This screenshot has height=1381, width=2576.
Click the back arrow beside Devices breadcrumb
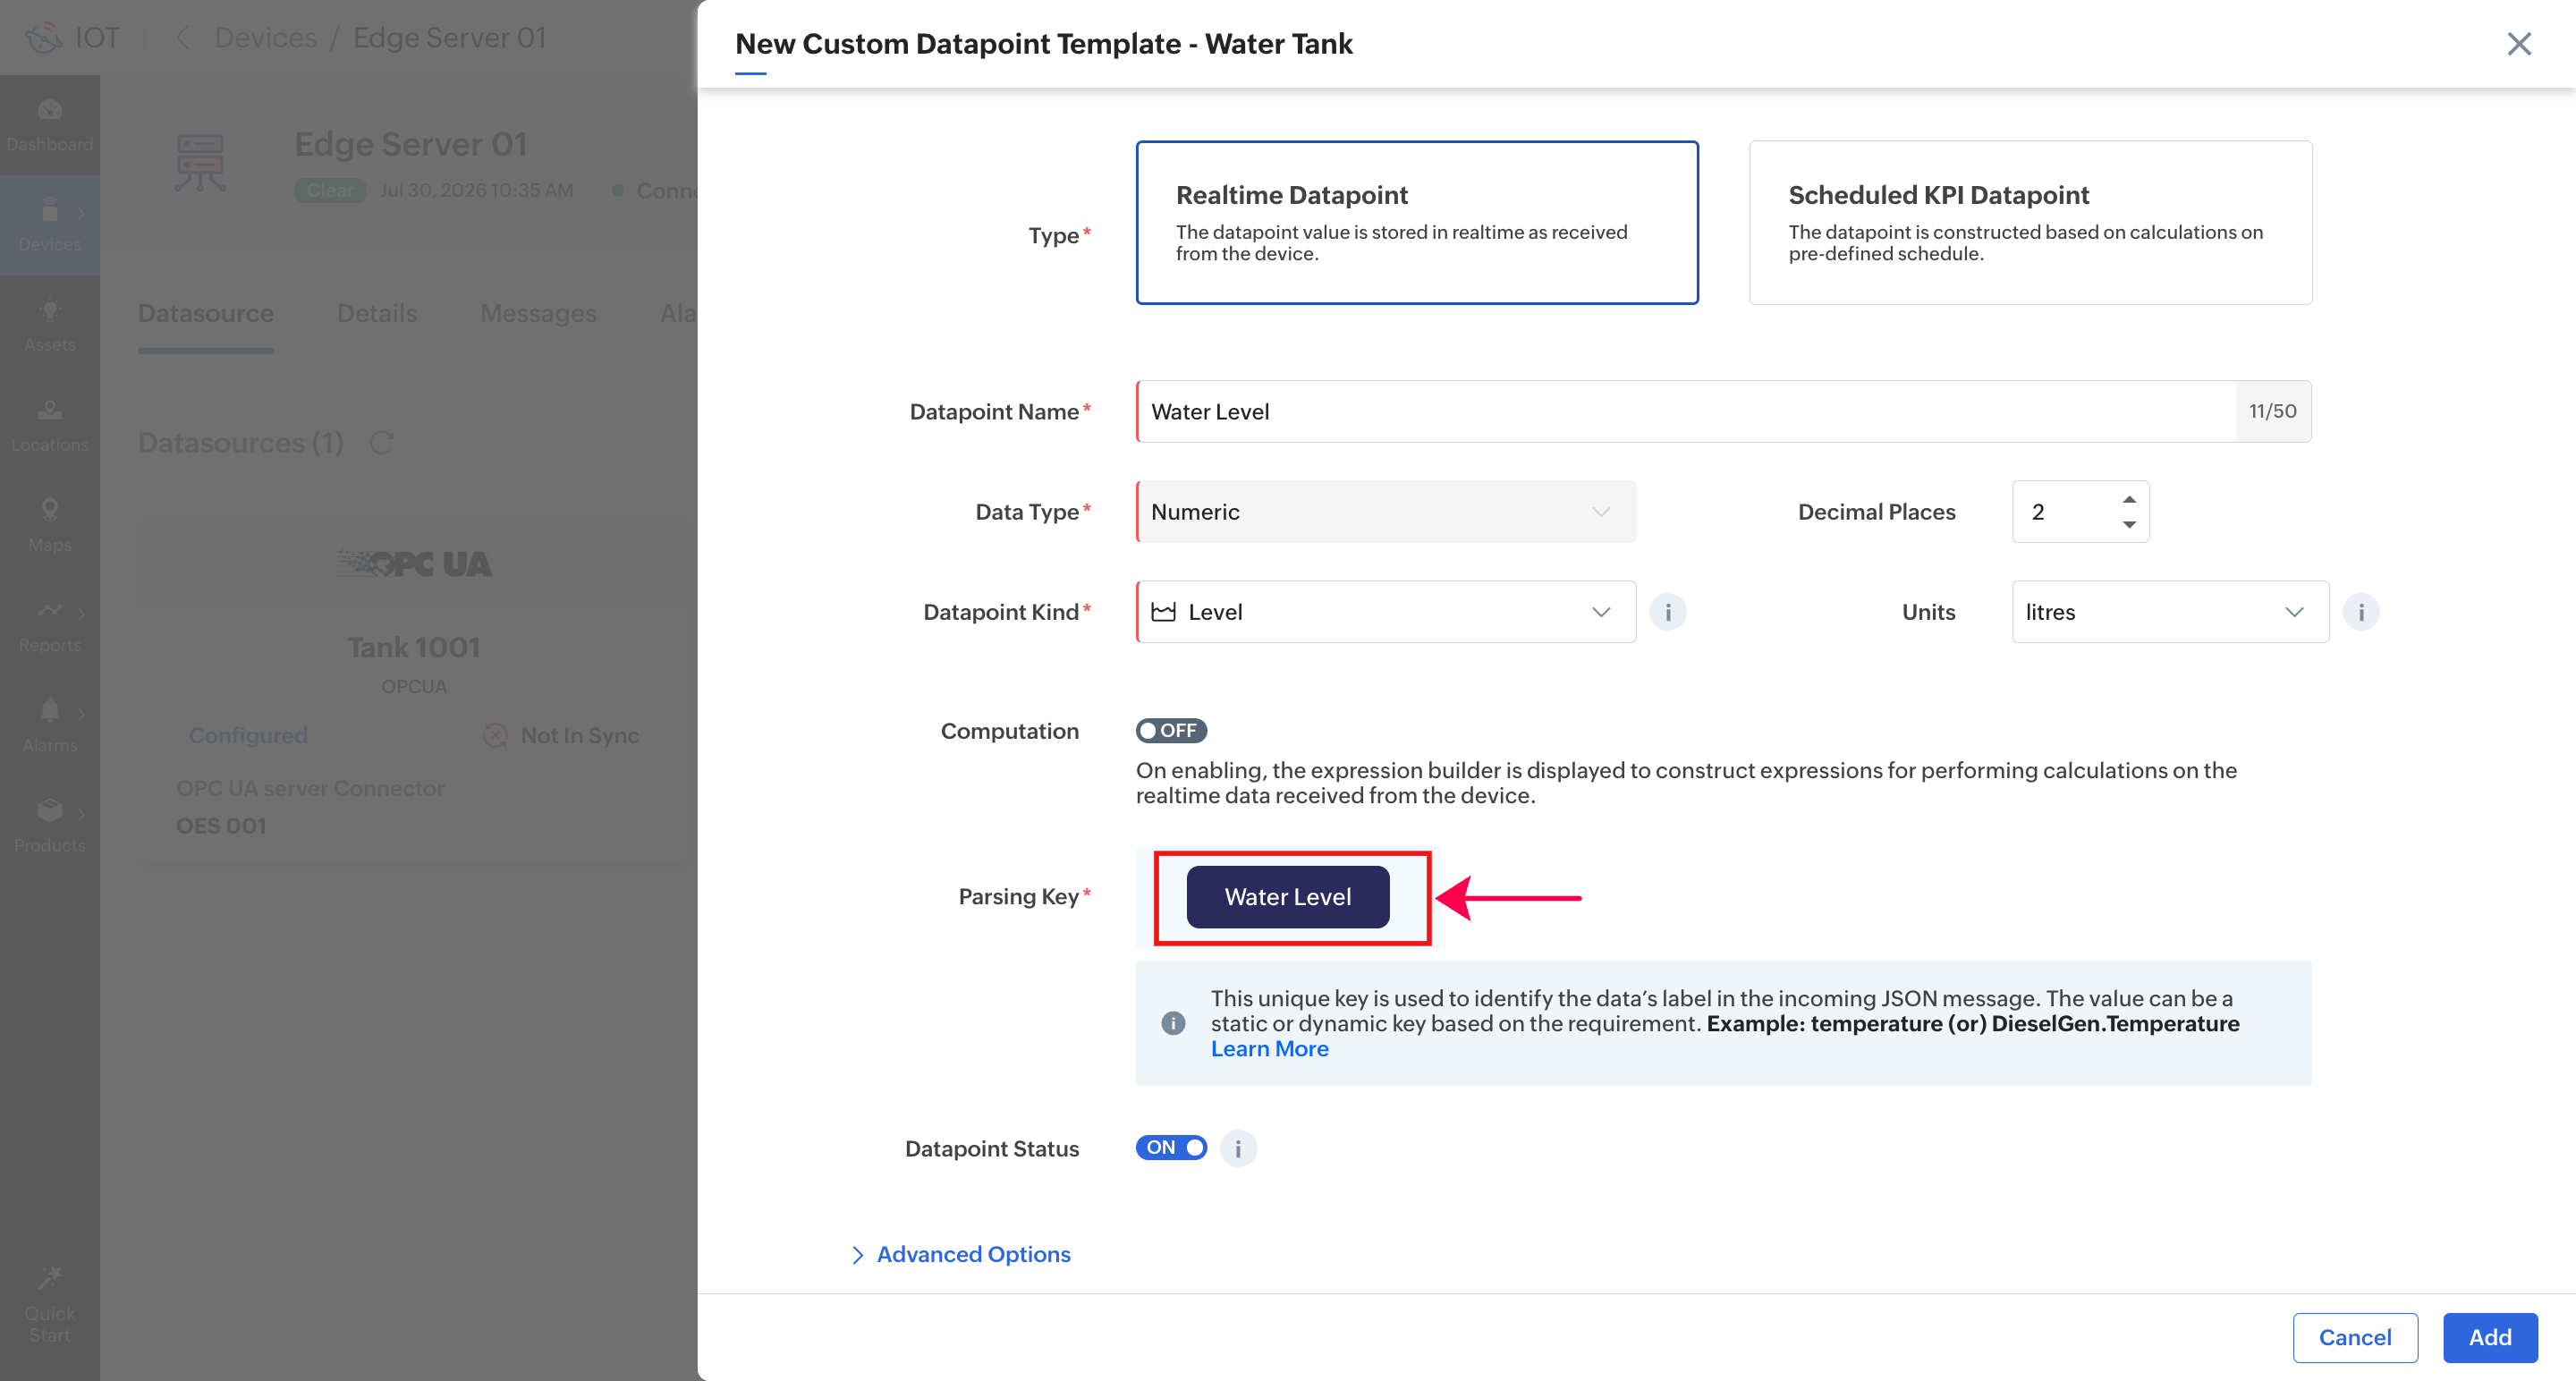[182, 38]
